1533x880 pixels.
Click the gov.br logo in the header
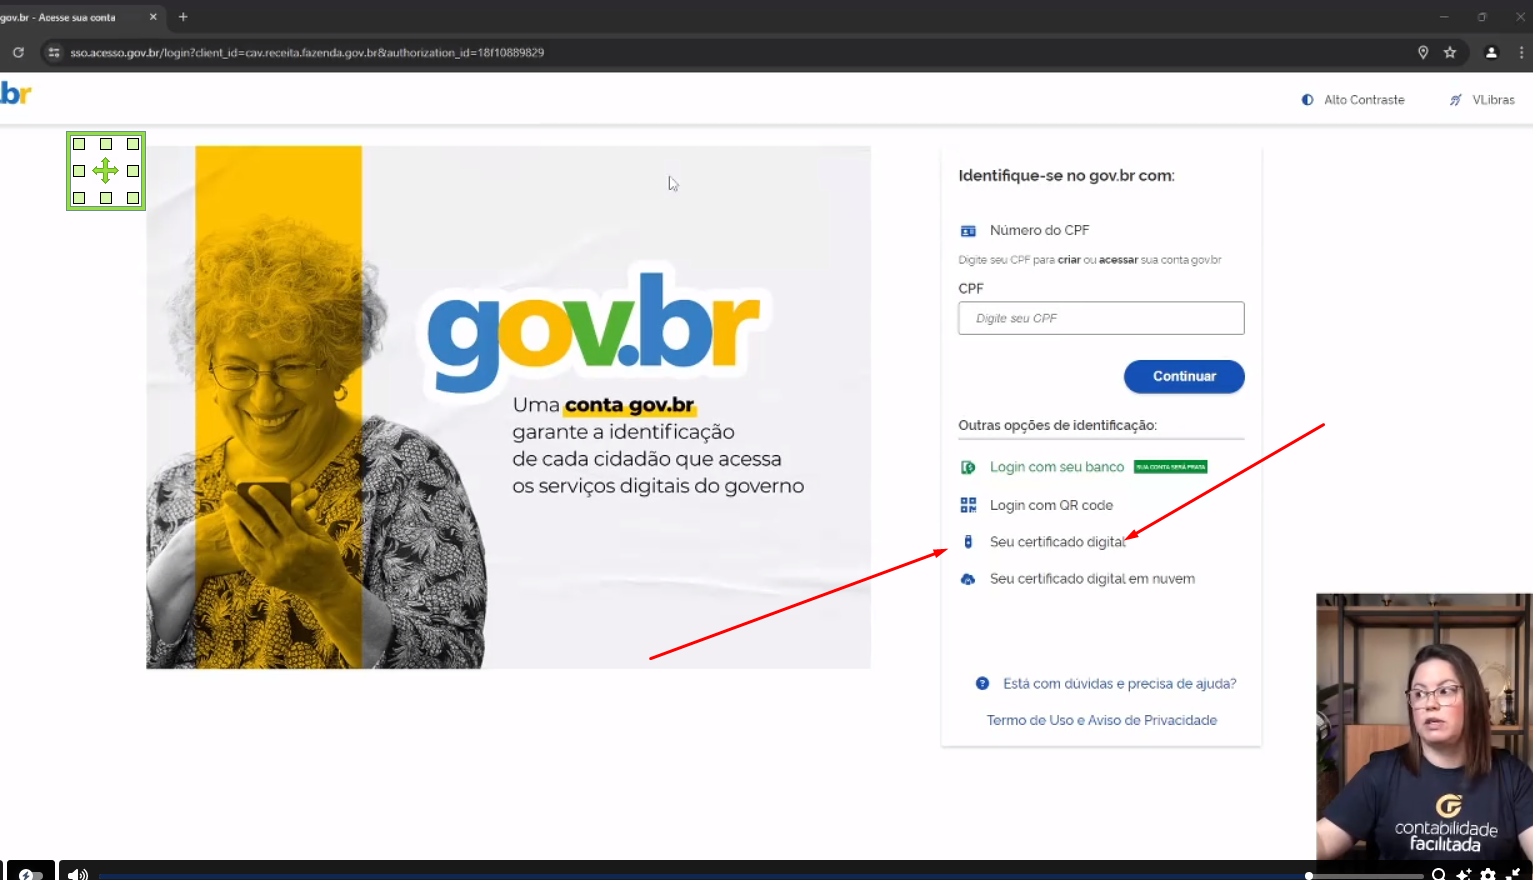click(16, 94)
